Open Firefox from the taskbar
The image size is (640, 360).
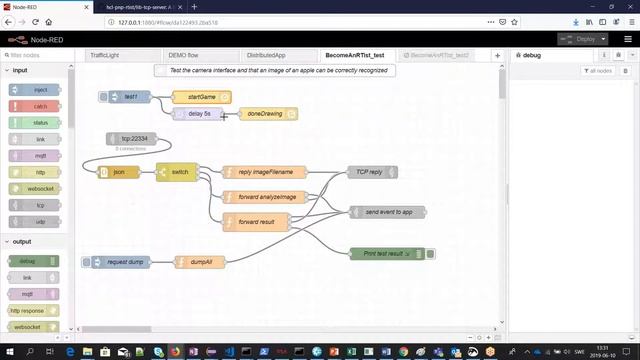coord(175,351)
